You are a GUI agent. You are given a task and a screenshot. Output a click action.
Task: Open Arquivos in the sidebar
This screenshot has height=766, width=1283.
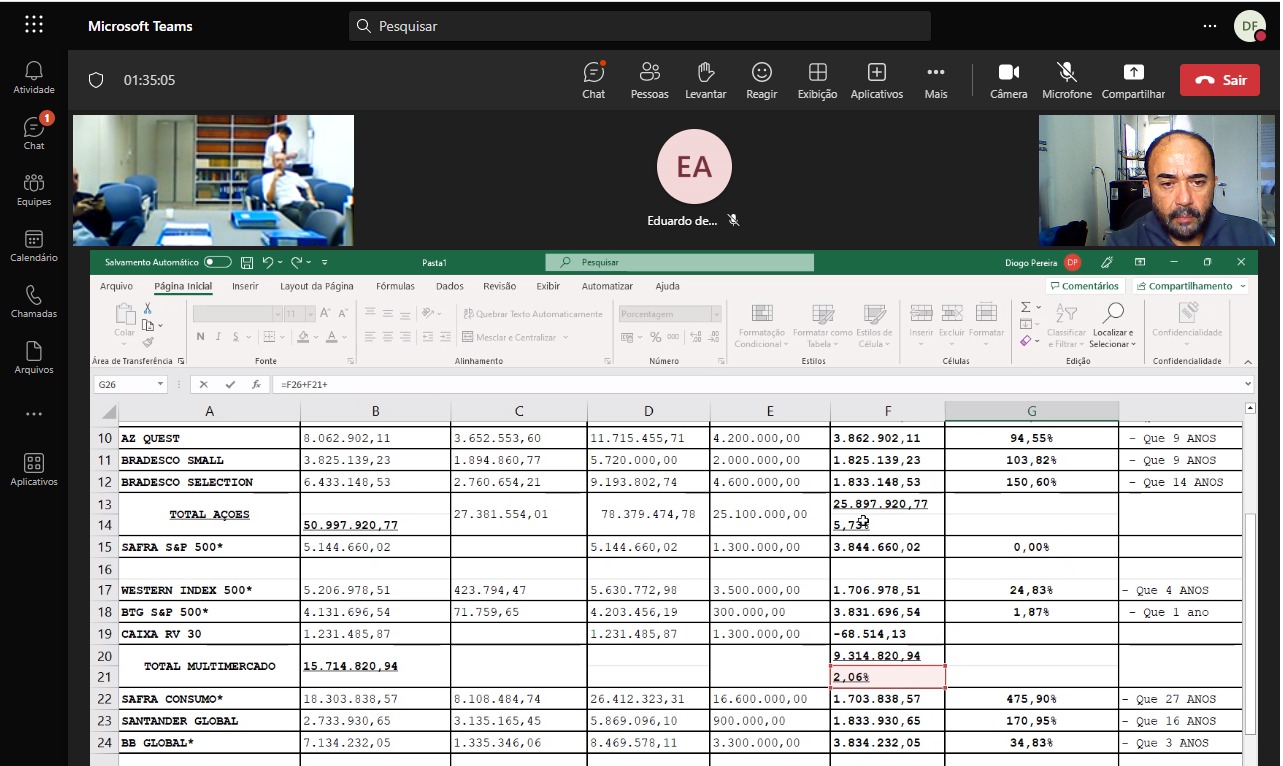34,357
